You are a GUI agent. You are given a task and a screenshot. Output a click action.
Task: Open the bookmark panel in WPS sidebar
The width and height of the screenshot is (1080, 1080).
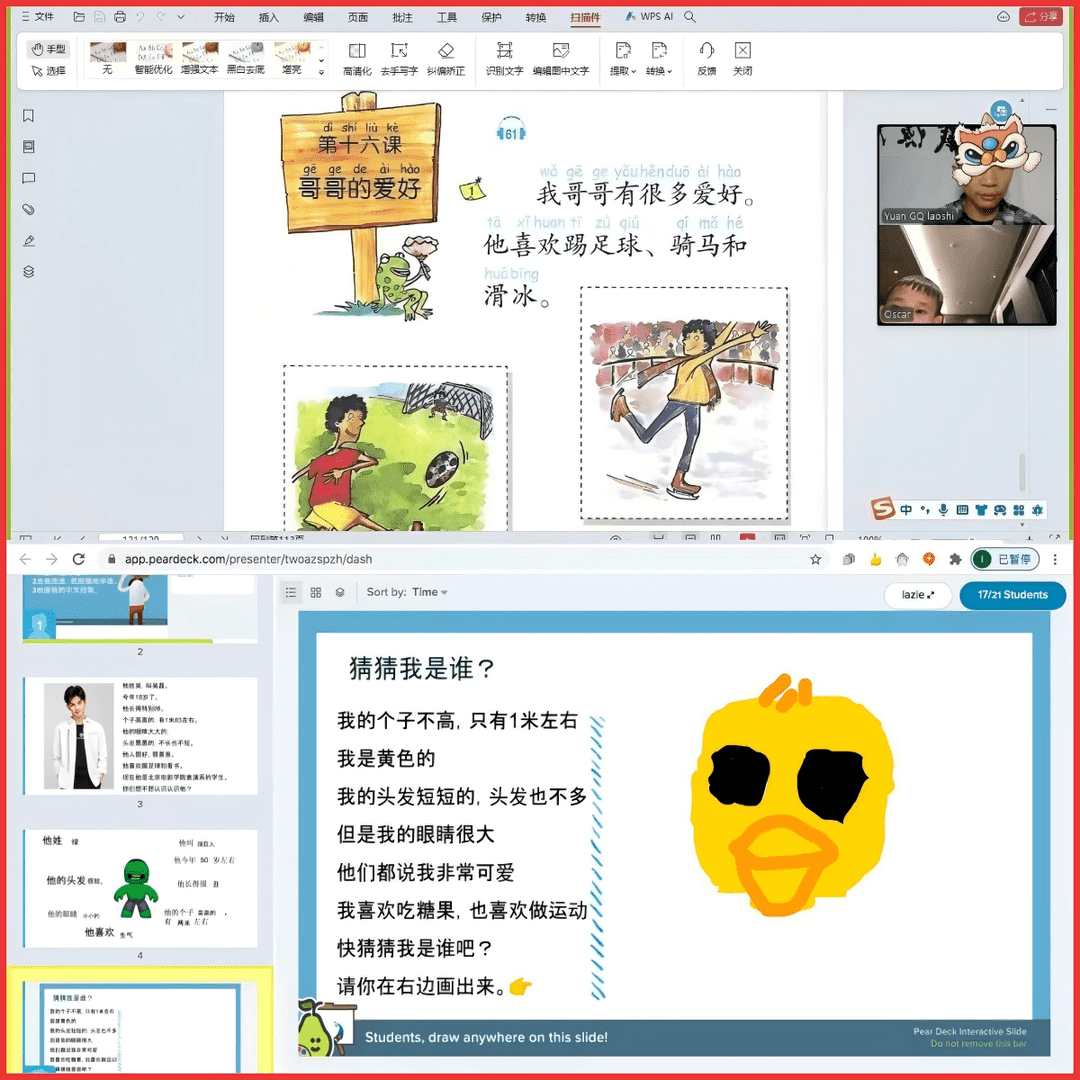[x=28, y=116]
